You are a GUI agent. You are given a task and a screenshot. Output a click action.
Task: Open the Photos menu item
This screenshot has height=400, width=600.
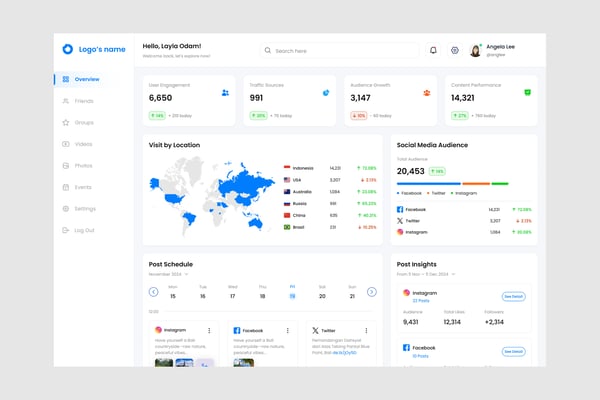pos(77,166)
